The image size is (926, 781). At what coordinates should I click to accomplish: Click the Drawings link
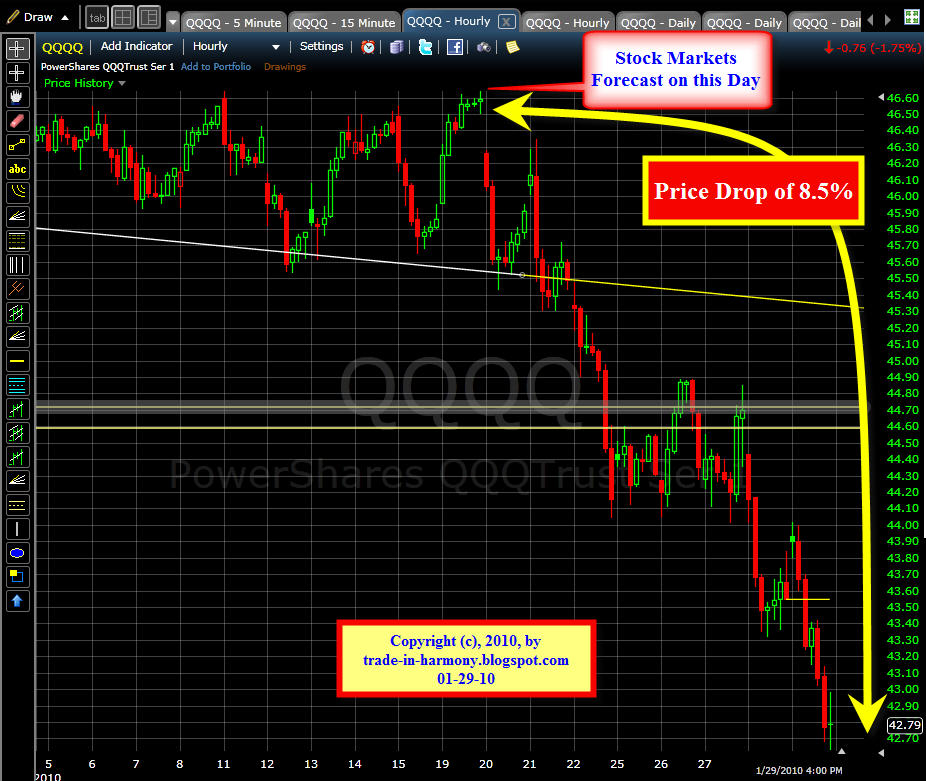click(285, 67)
